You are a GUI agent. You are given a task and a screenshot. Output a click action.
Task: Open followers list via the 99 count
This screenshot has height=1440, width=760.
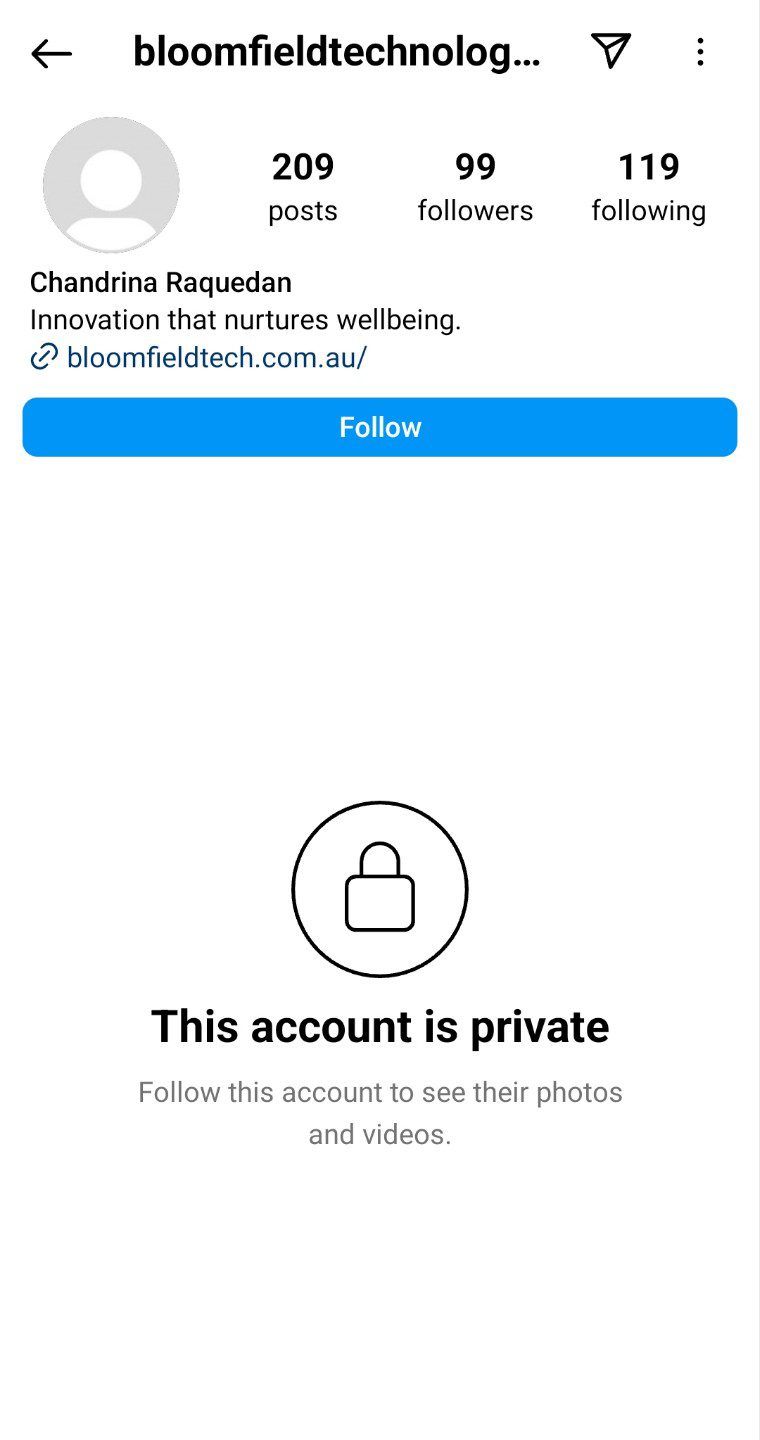[x=475, y=167]
